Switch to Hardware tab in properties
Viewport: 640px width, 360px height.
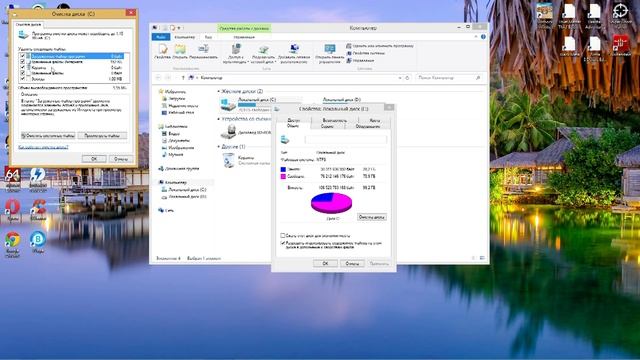(x=368, y=127)
